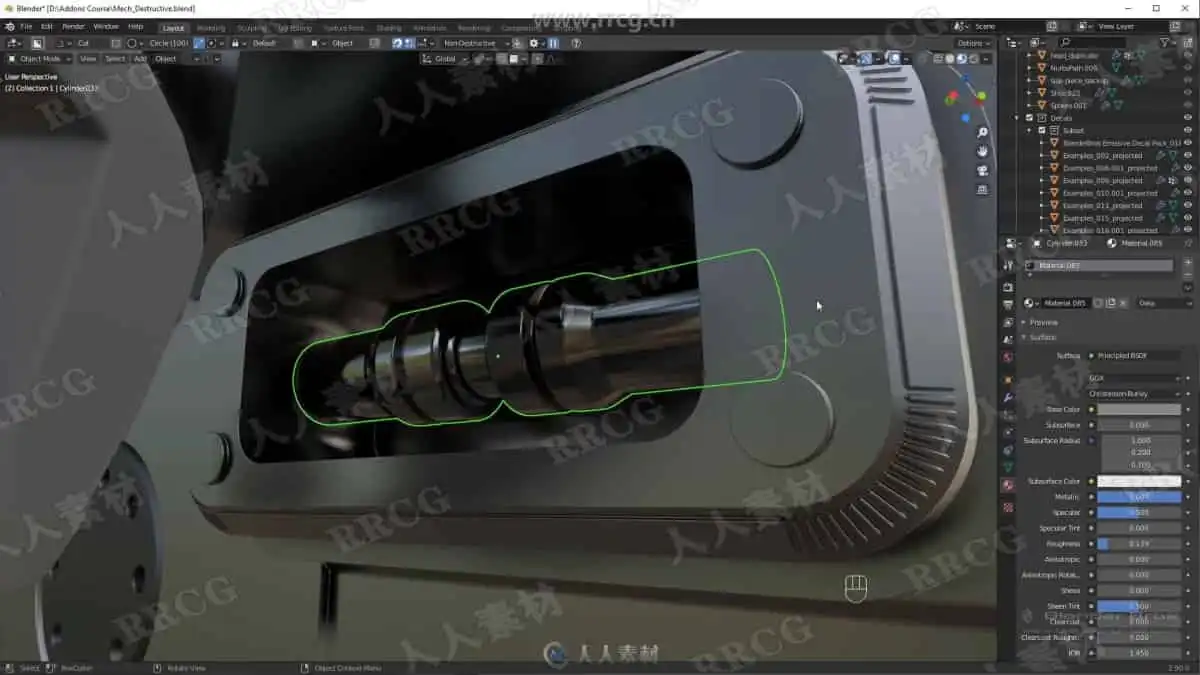Open the Non-Destructive mode dropdown
1200x675 pixels.
[x=475, y=43]
